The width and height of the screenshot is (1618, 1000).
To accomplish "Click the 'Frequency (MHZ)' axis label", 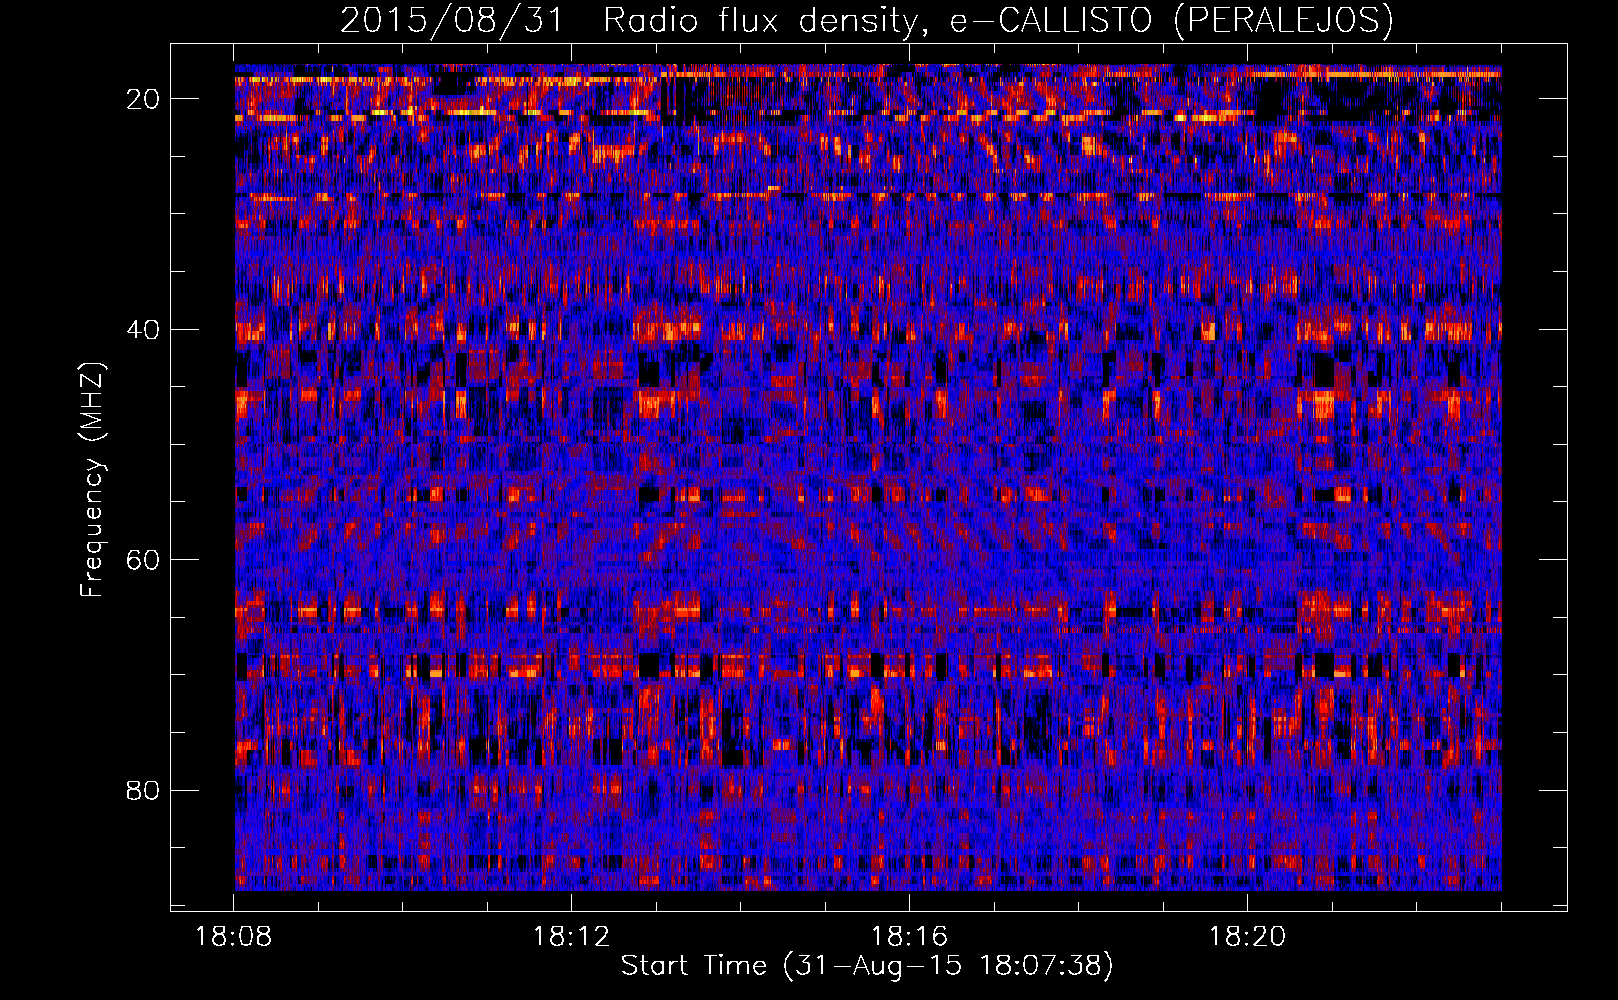I will pyautogui.click(x=92, y=480).
